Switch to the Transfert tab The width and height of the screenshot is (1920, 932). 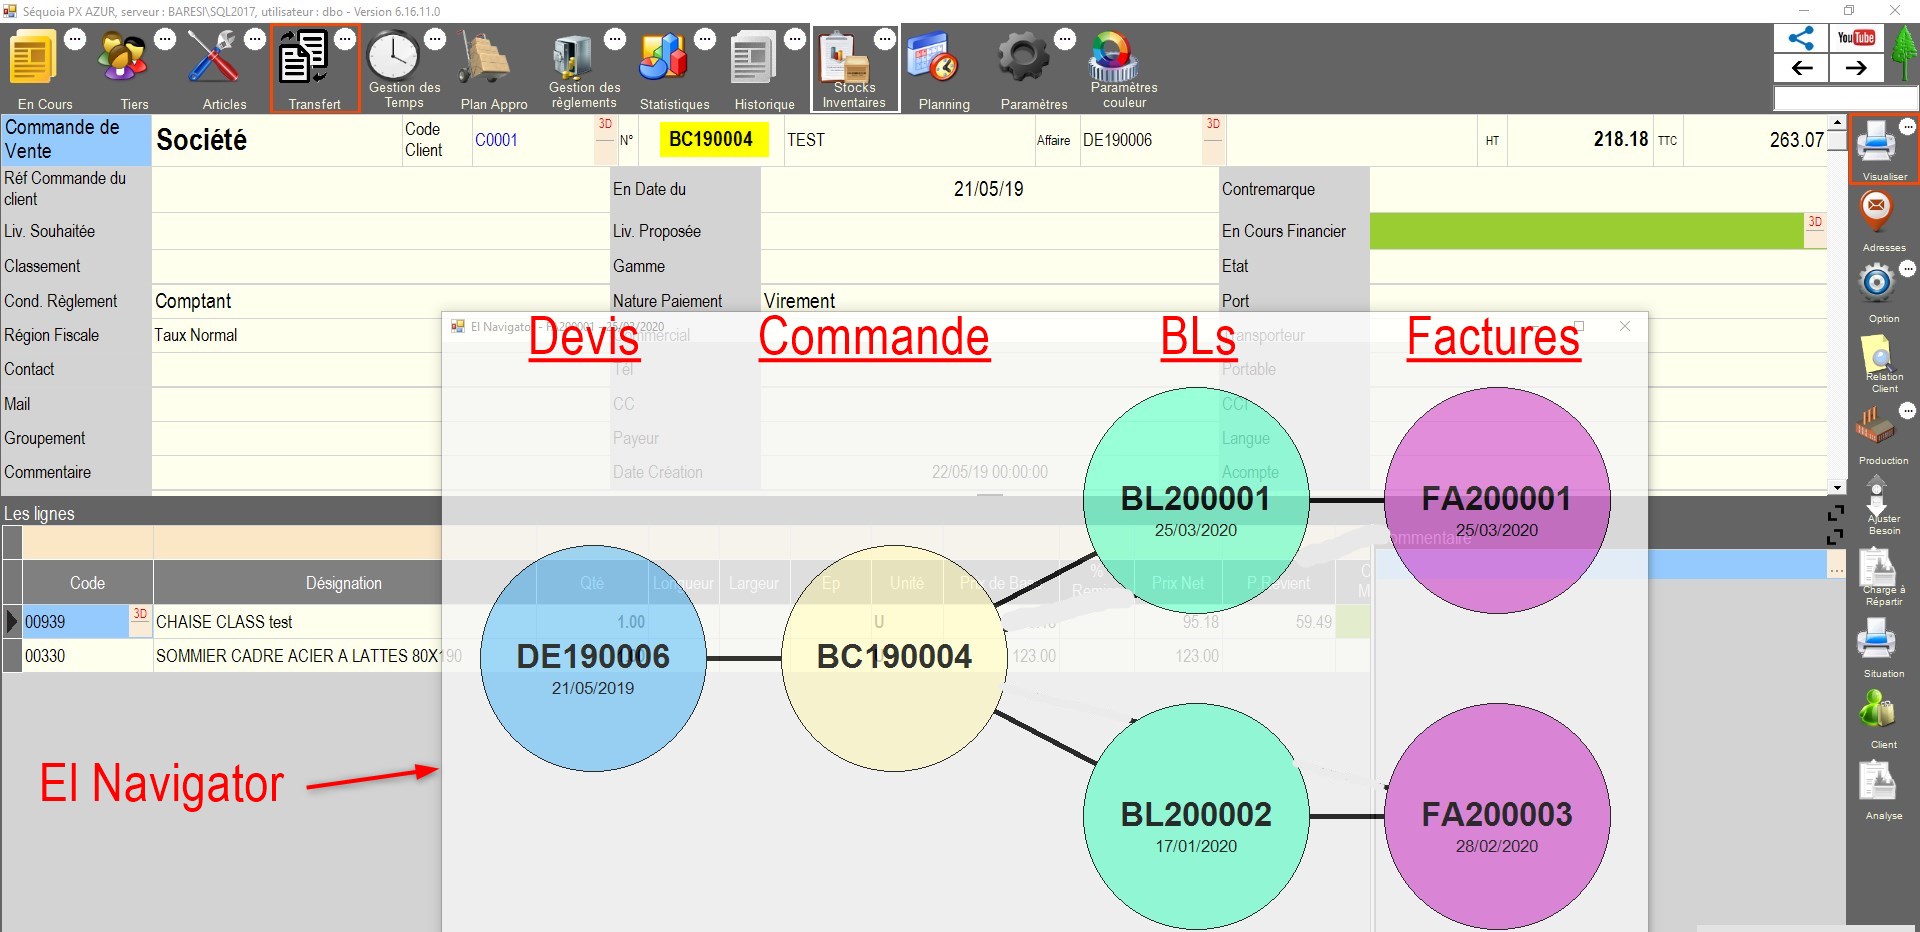tap(314, 67)
